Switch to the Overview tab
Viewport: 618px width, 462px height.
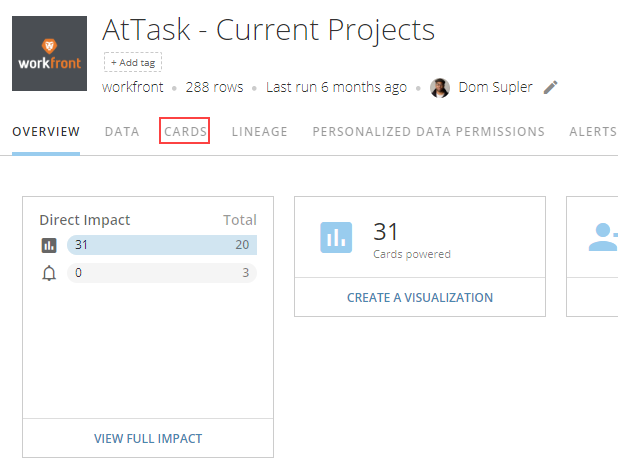(x=46, y=131)
